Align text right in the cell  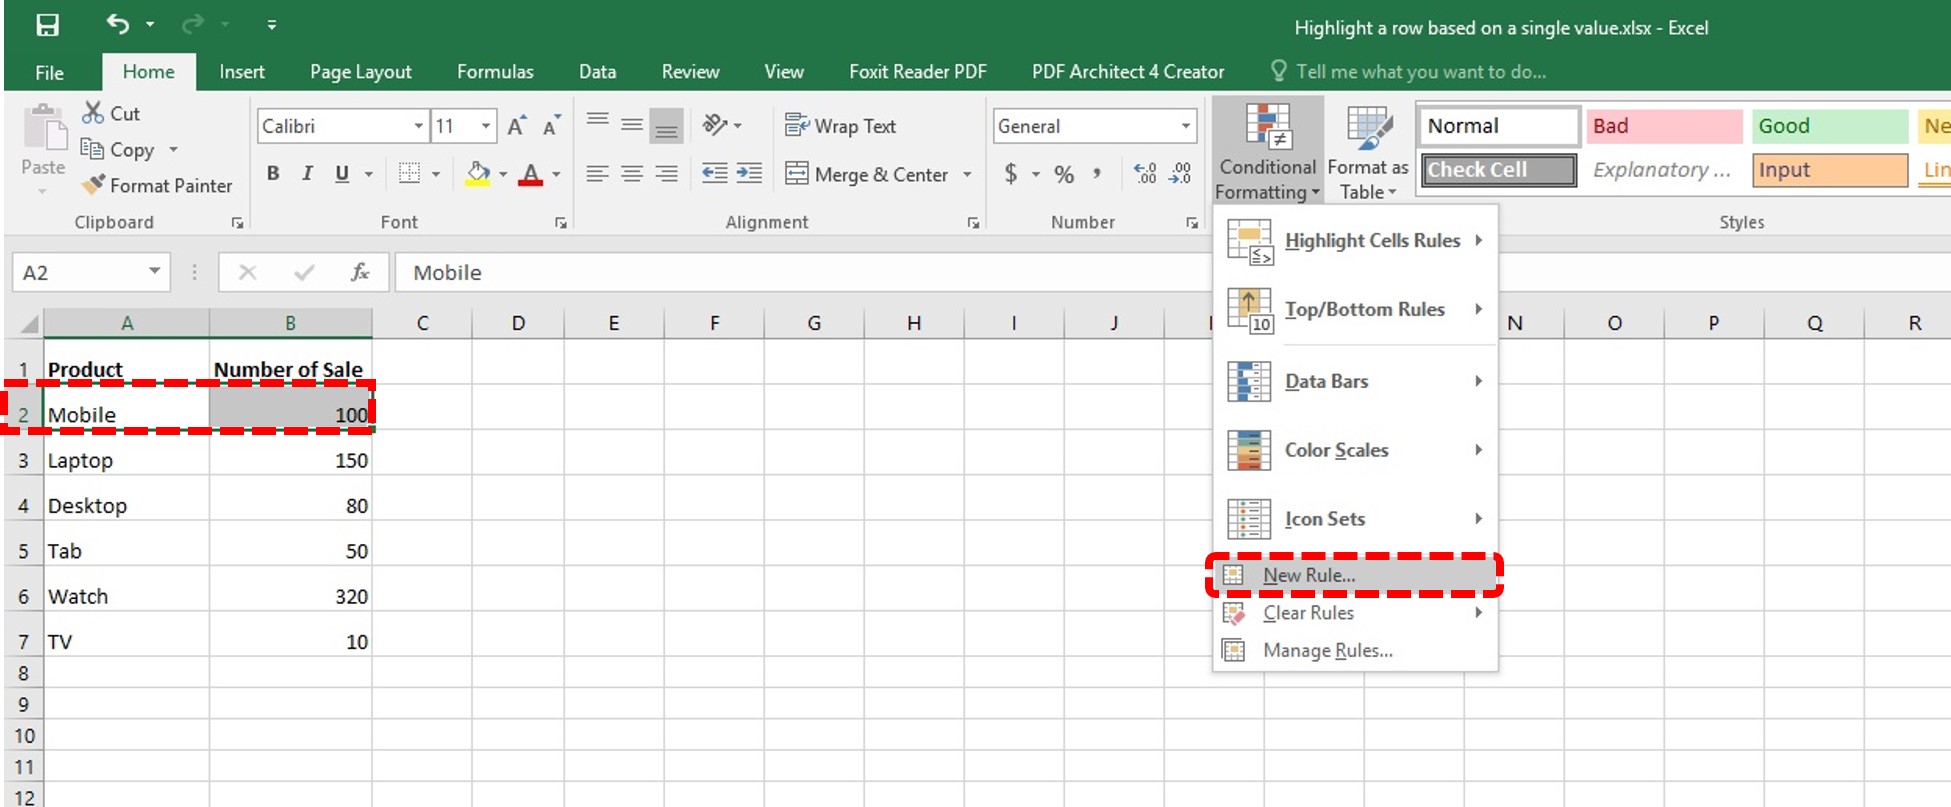(666, 173)
